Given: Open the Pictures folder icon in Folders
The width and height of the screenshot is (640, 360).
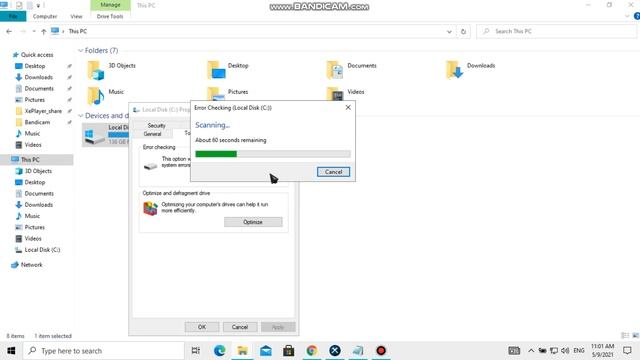Looking at the screenshot, I should (x=216, y=93).
